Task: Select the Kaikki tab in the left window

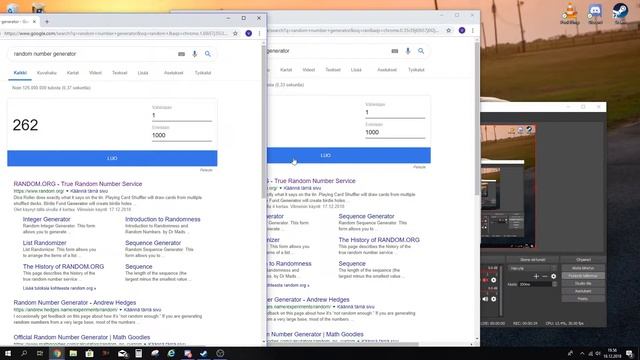Action: pyautogui.click(x=20, y=73)
